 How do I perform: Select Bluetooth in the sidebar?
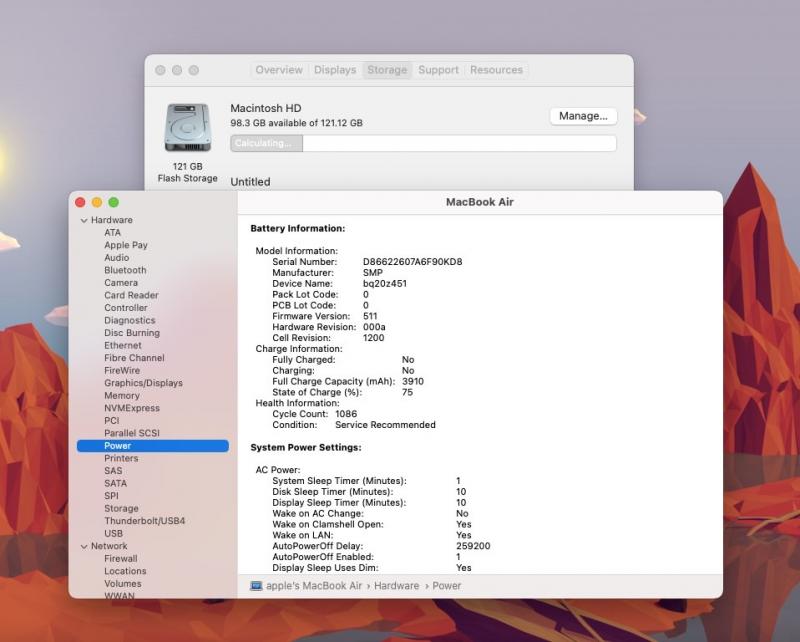pos(125,270)
